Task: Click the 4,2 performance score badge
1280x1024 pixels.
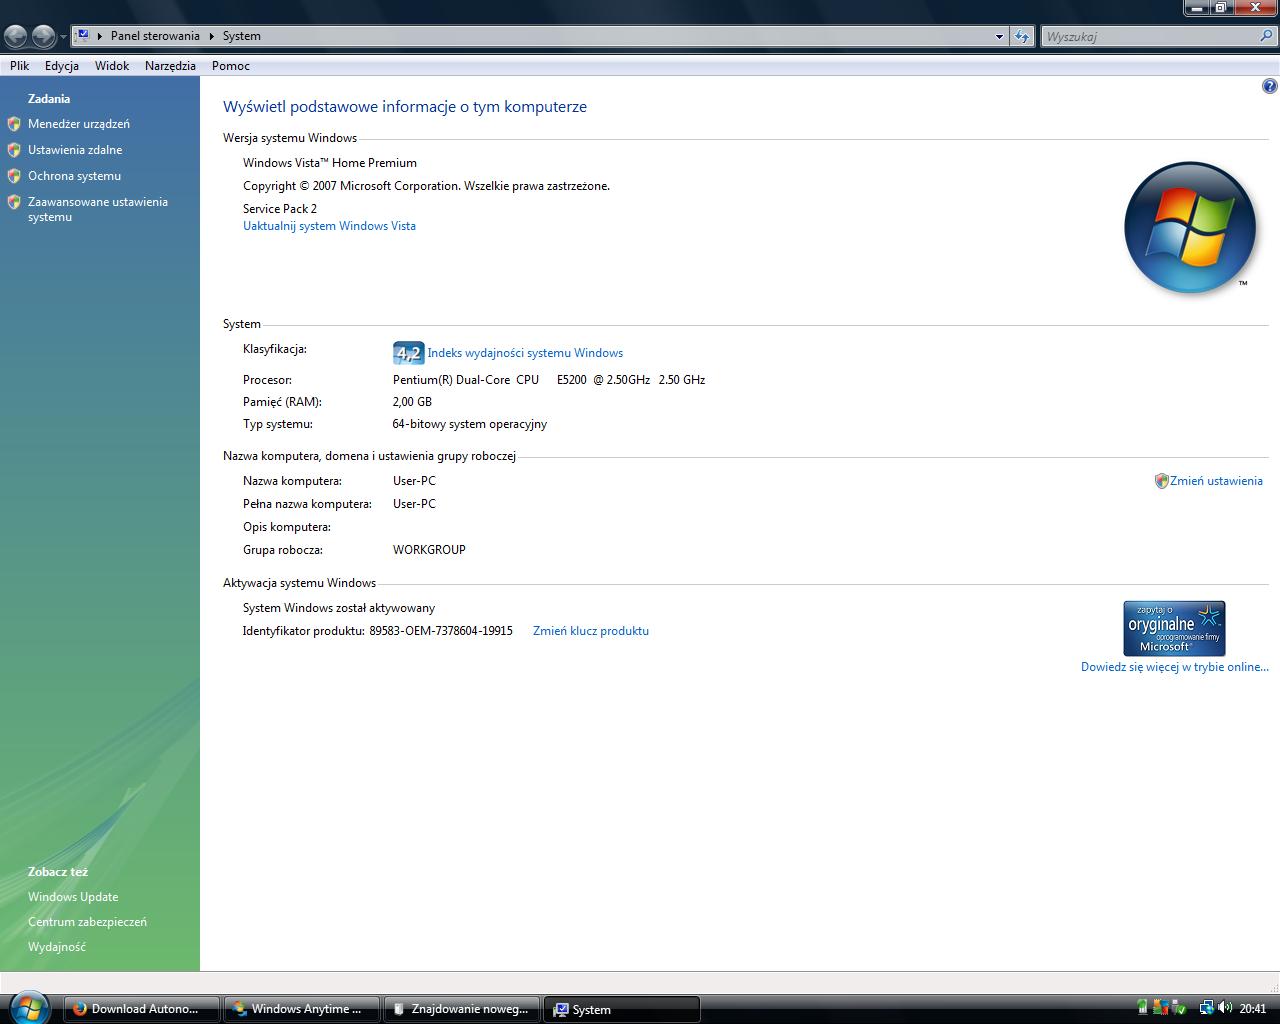Action: [x=408, y=353]
